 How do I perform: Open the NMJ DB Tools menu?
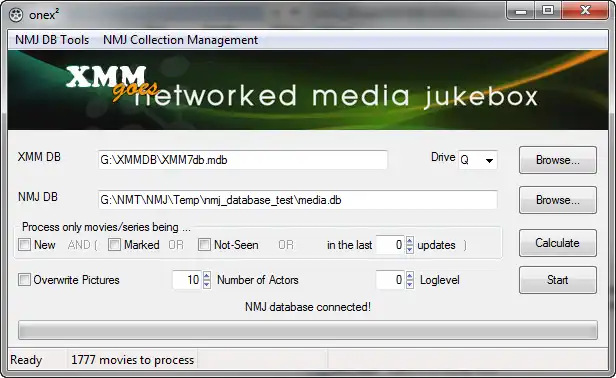click(x=52, y=40)
